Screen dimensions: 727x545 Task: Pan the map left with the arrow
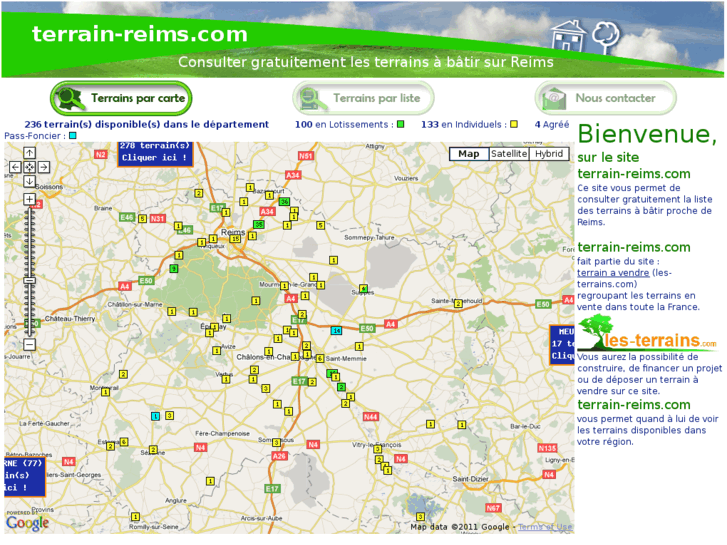tap(15, 167)
